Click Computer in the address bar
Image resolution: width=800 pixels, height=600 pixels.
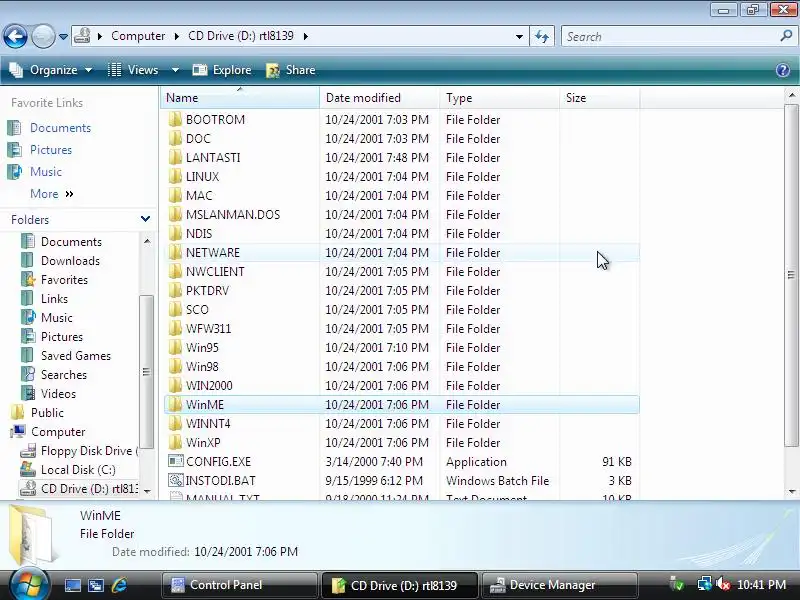[138, 36]
